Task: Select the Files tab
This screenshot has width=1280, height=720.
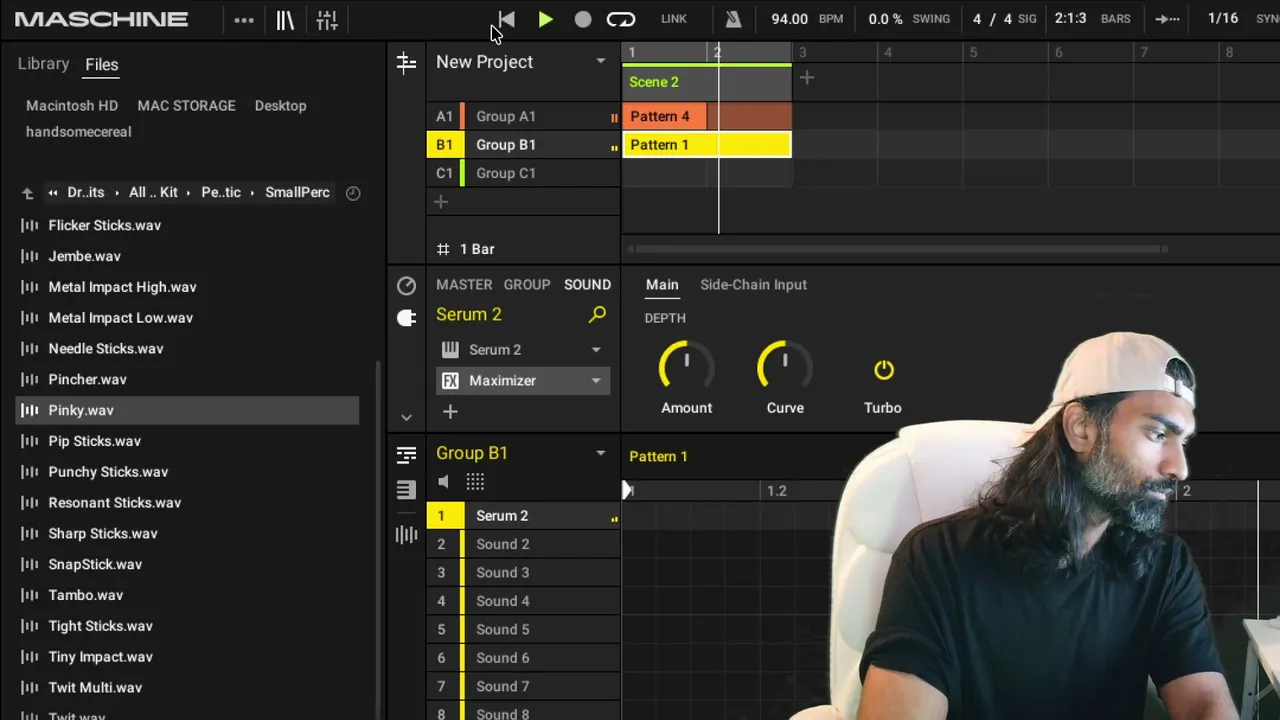Action: [102, 64]
